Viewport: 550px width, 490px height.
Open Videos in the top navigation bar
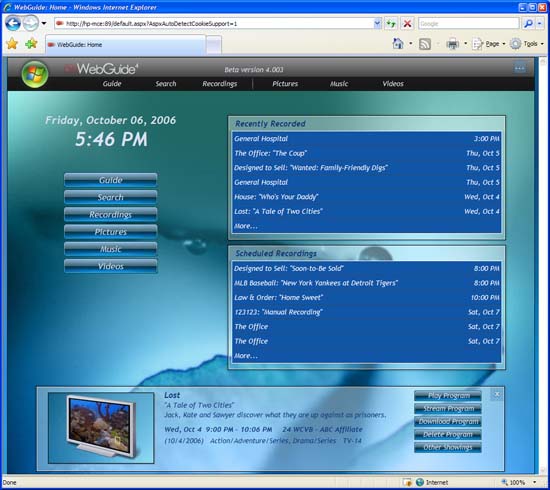click(393, 84)
